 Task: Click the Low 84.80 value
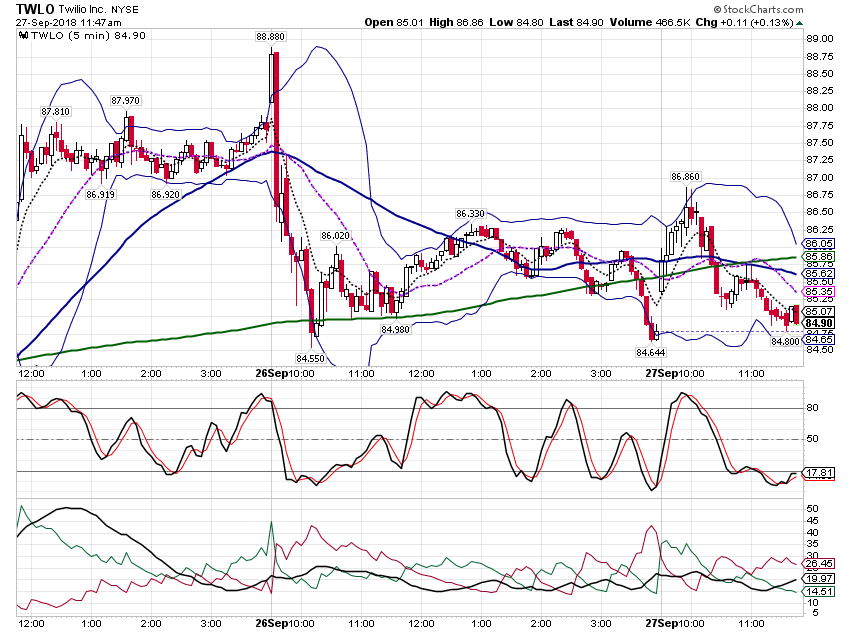click(516, 22)
